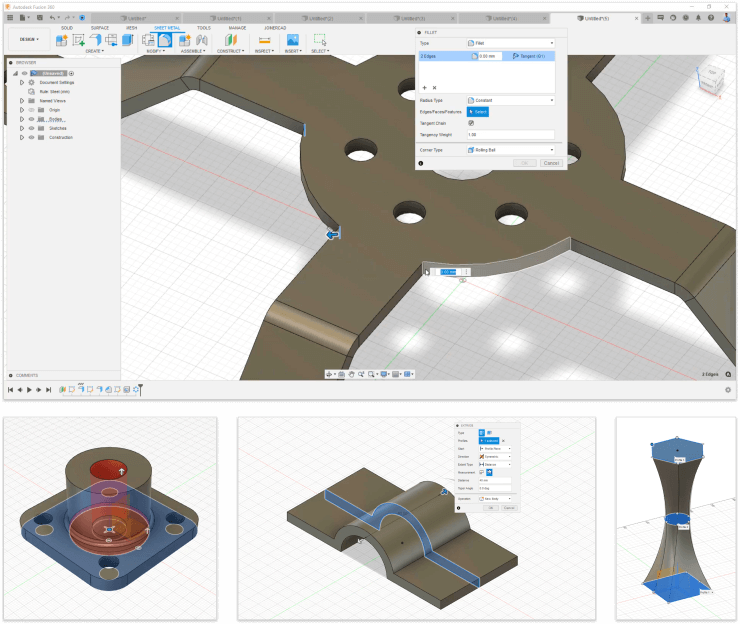Select the Flange tool icon

[95, 41]
